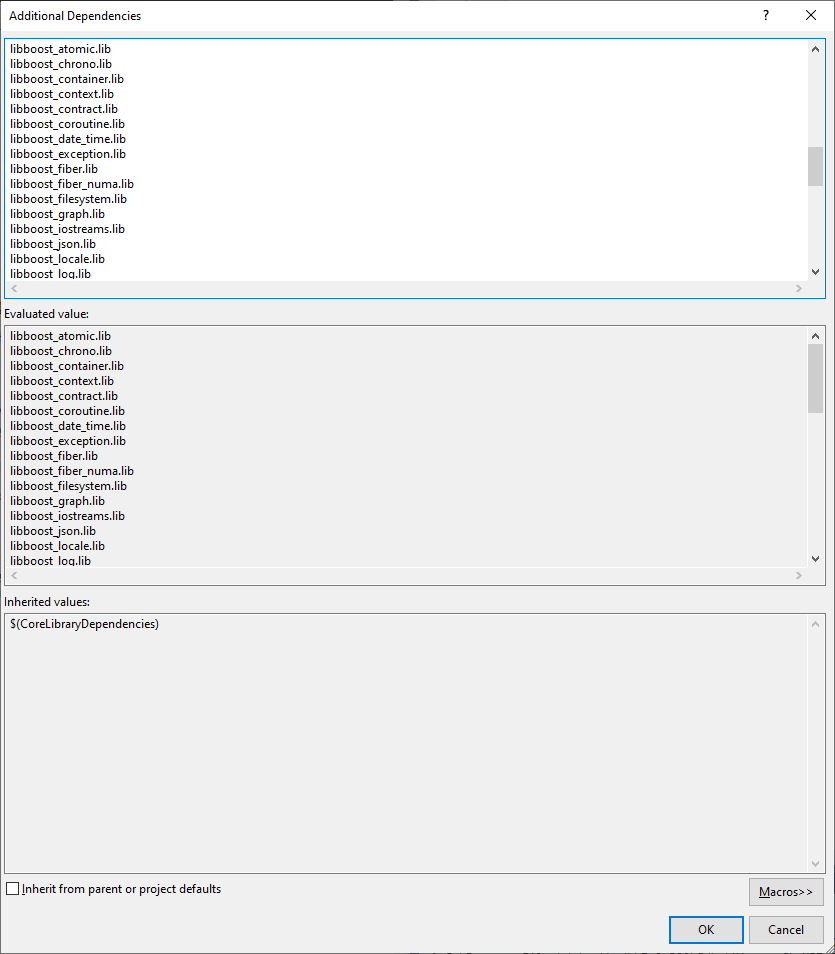Click inside the editable dependencies text area
This screenshot has width=835, height=954.
tap(400, 160)
